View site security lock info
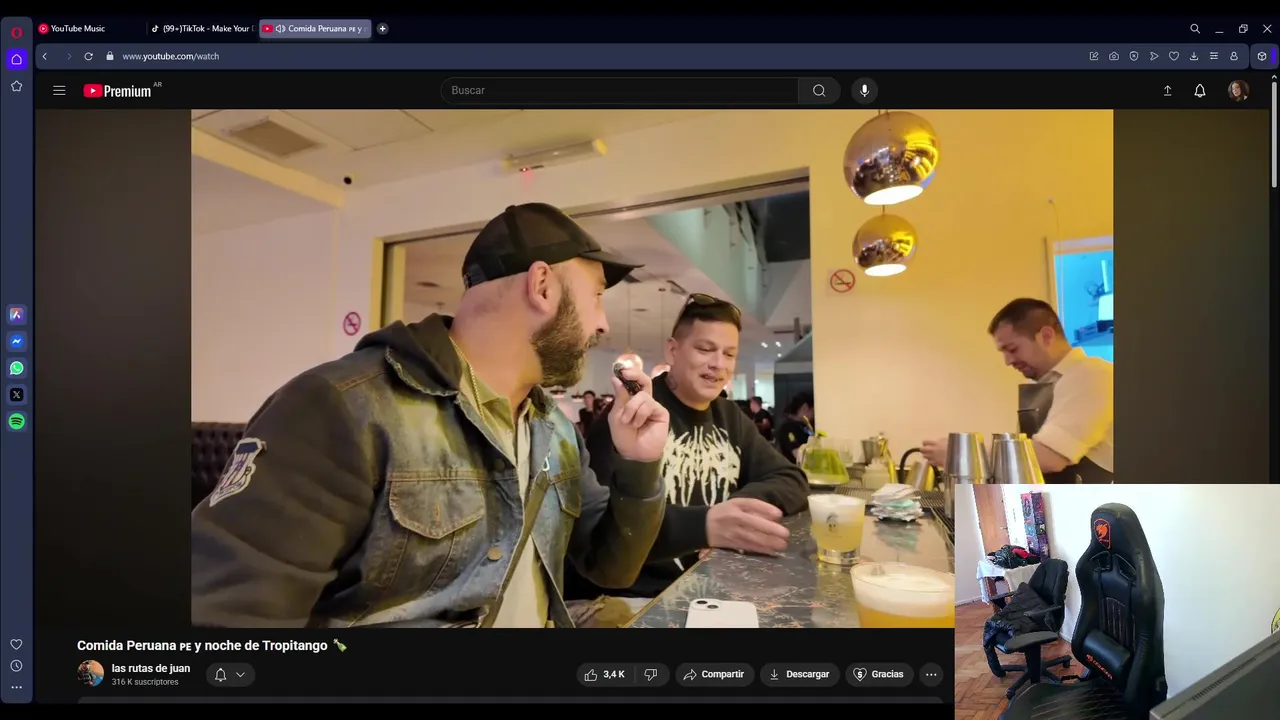The width and height of the screenshot is (1280, 720). point(110,56)
